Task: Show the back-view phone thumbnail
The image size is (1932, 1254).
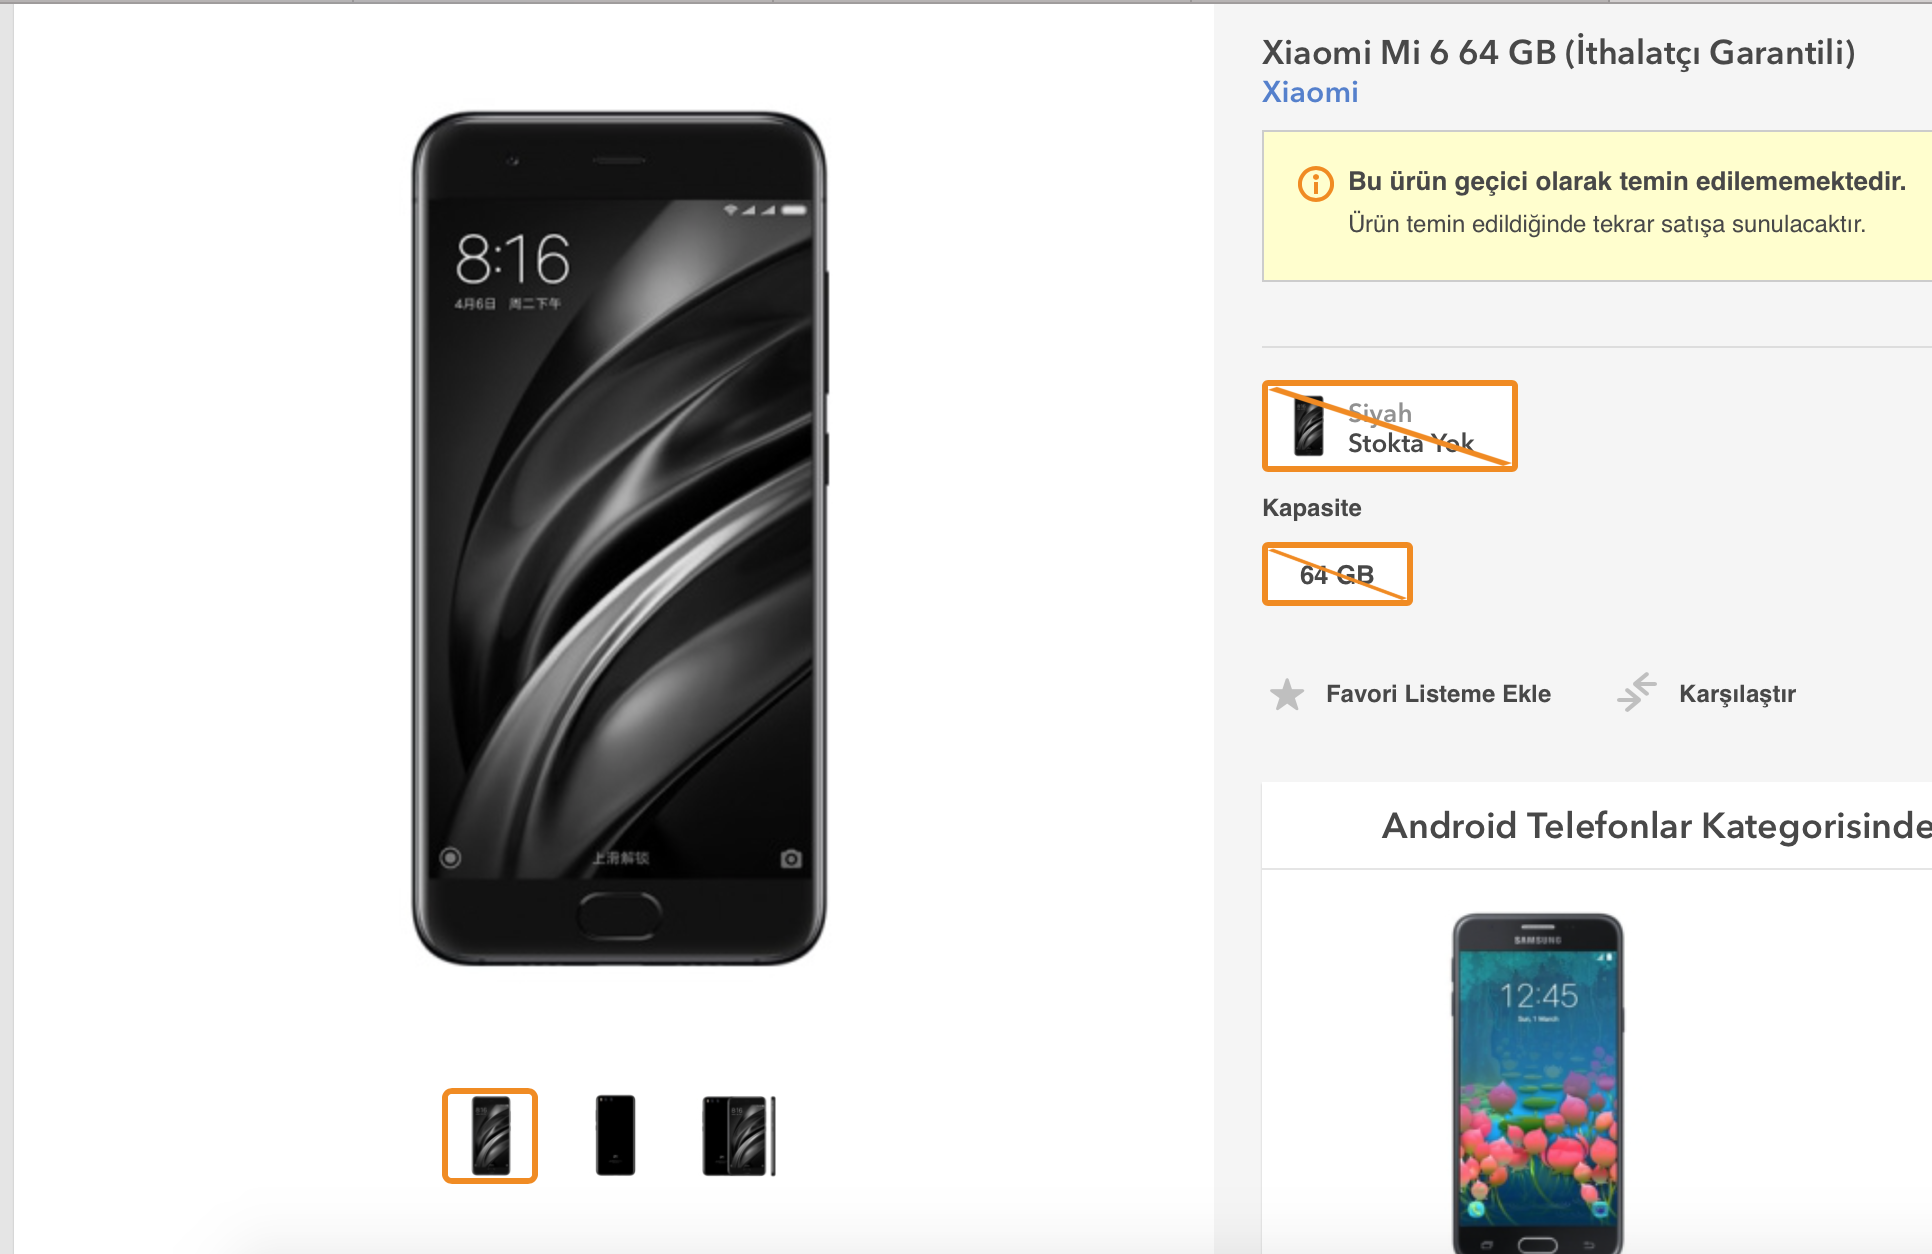Action: click(615, 1136)
